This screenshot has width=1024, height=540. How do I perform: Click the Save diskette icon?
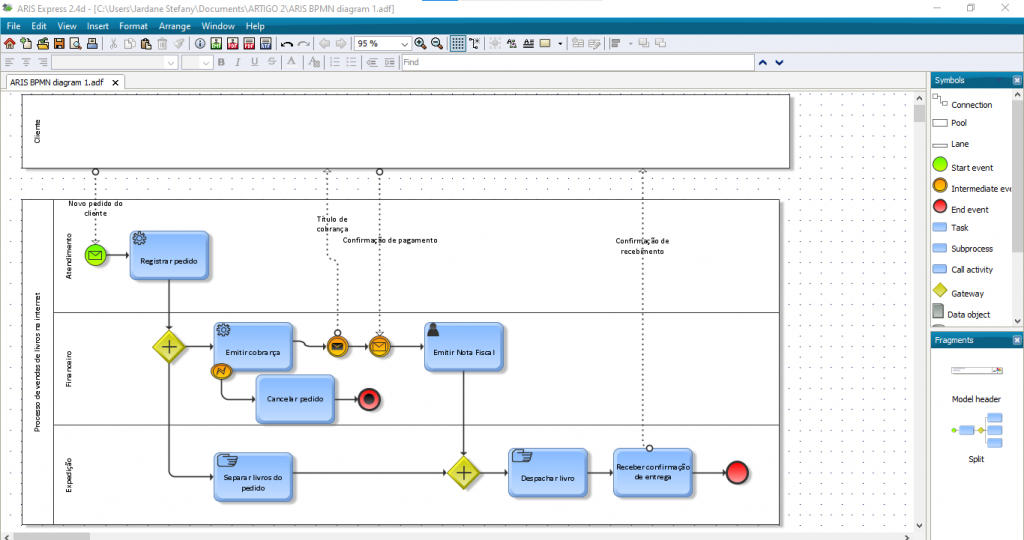59,44
